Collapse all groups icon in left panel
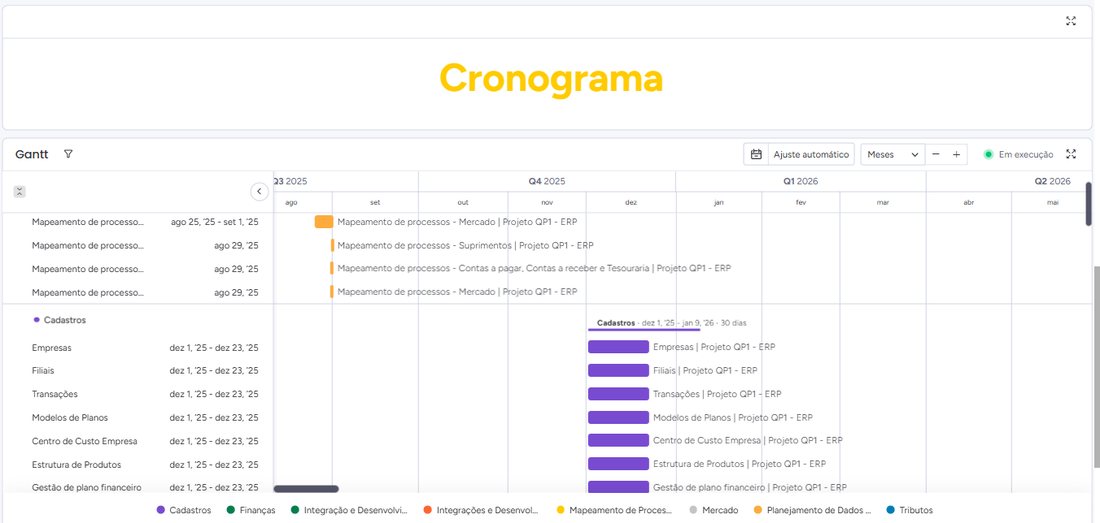The height and width of the screenshot is (523, 1100). click(x=20, y=191)
